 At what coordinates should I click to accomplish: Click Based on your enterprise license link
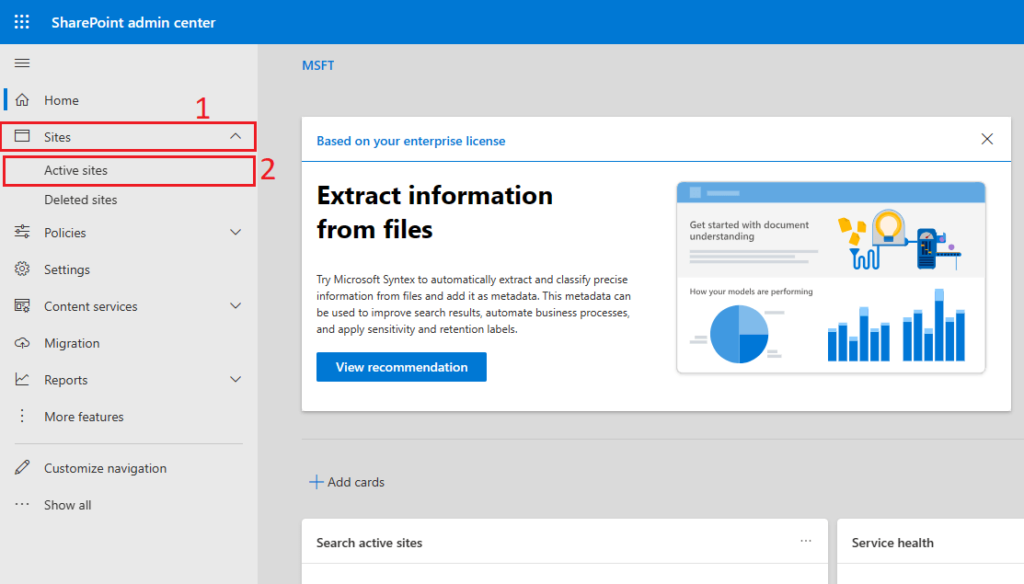pos(411,140)
